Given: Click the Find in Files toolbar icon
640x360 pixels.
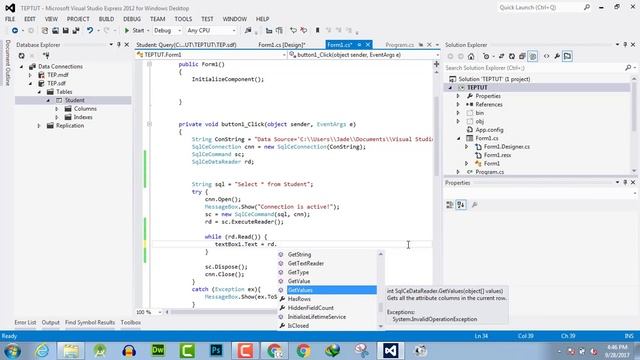Looking at the screenshot, I should coord(248,31).
